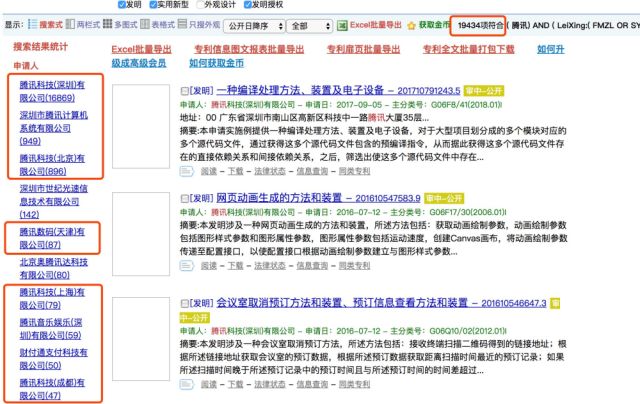This screenshot has width=640, height=404.
Task: Click 同类专利 under the 网页动画生成 result
Action: click(354, 266)
